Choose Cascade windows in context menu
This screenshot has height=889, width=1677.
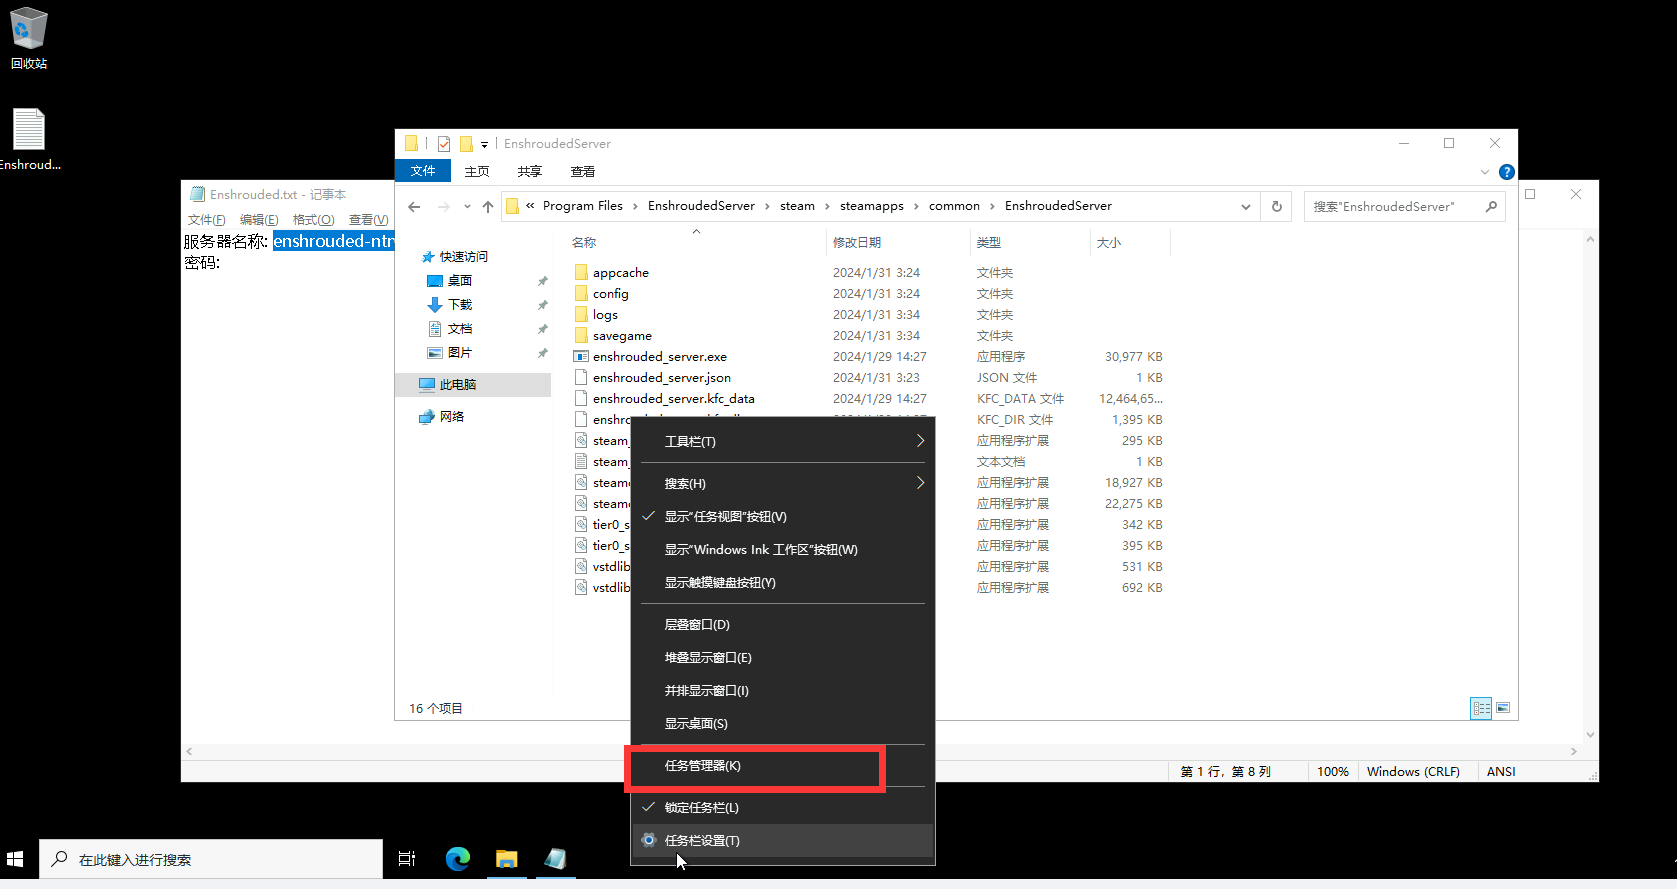(783, 625)
